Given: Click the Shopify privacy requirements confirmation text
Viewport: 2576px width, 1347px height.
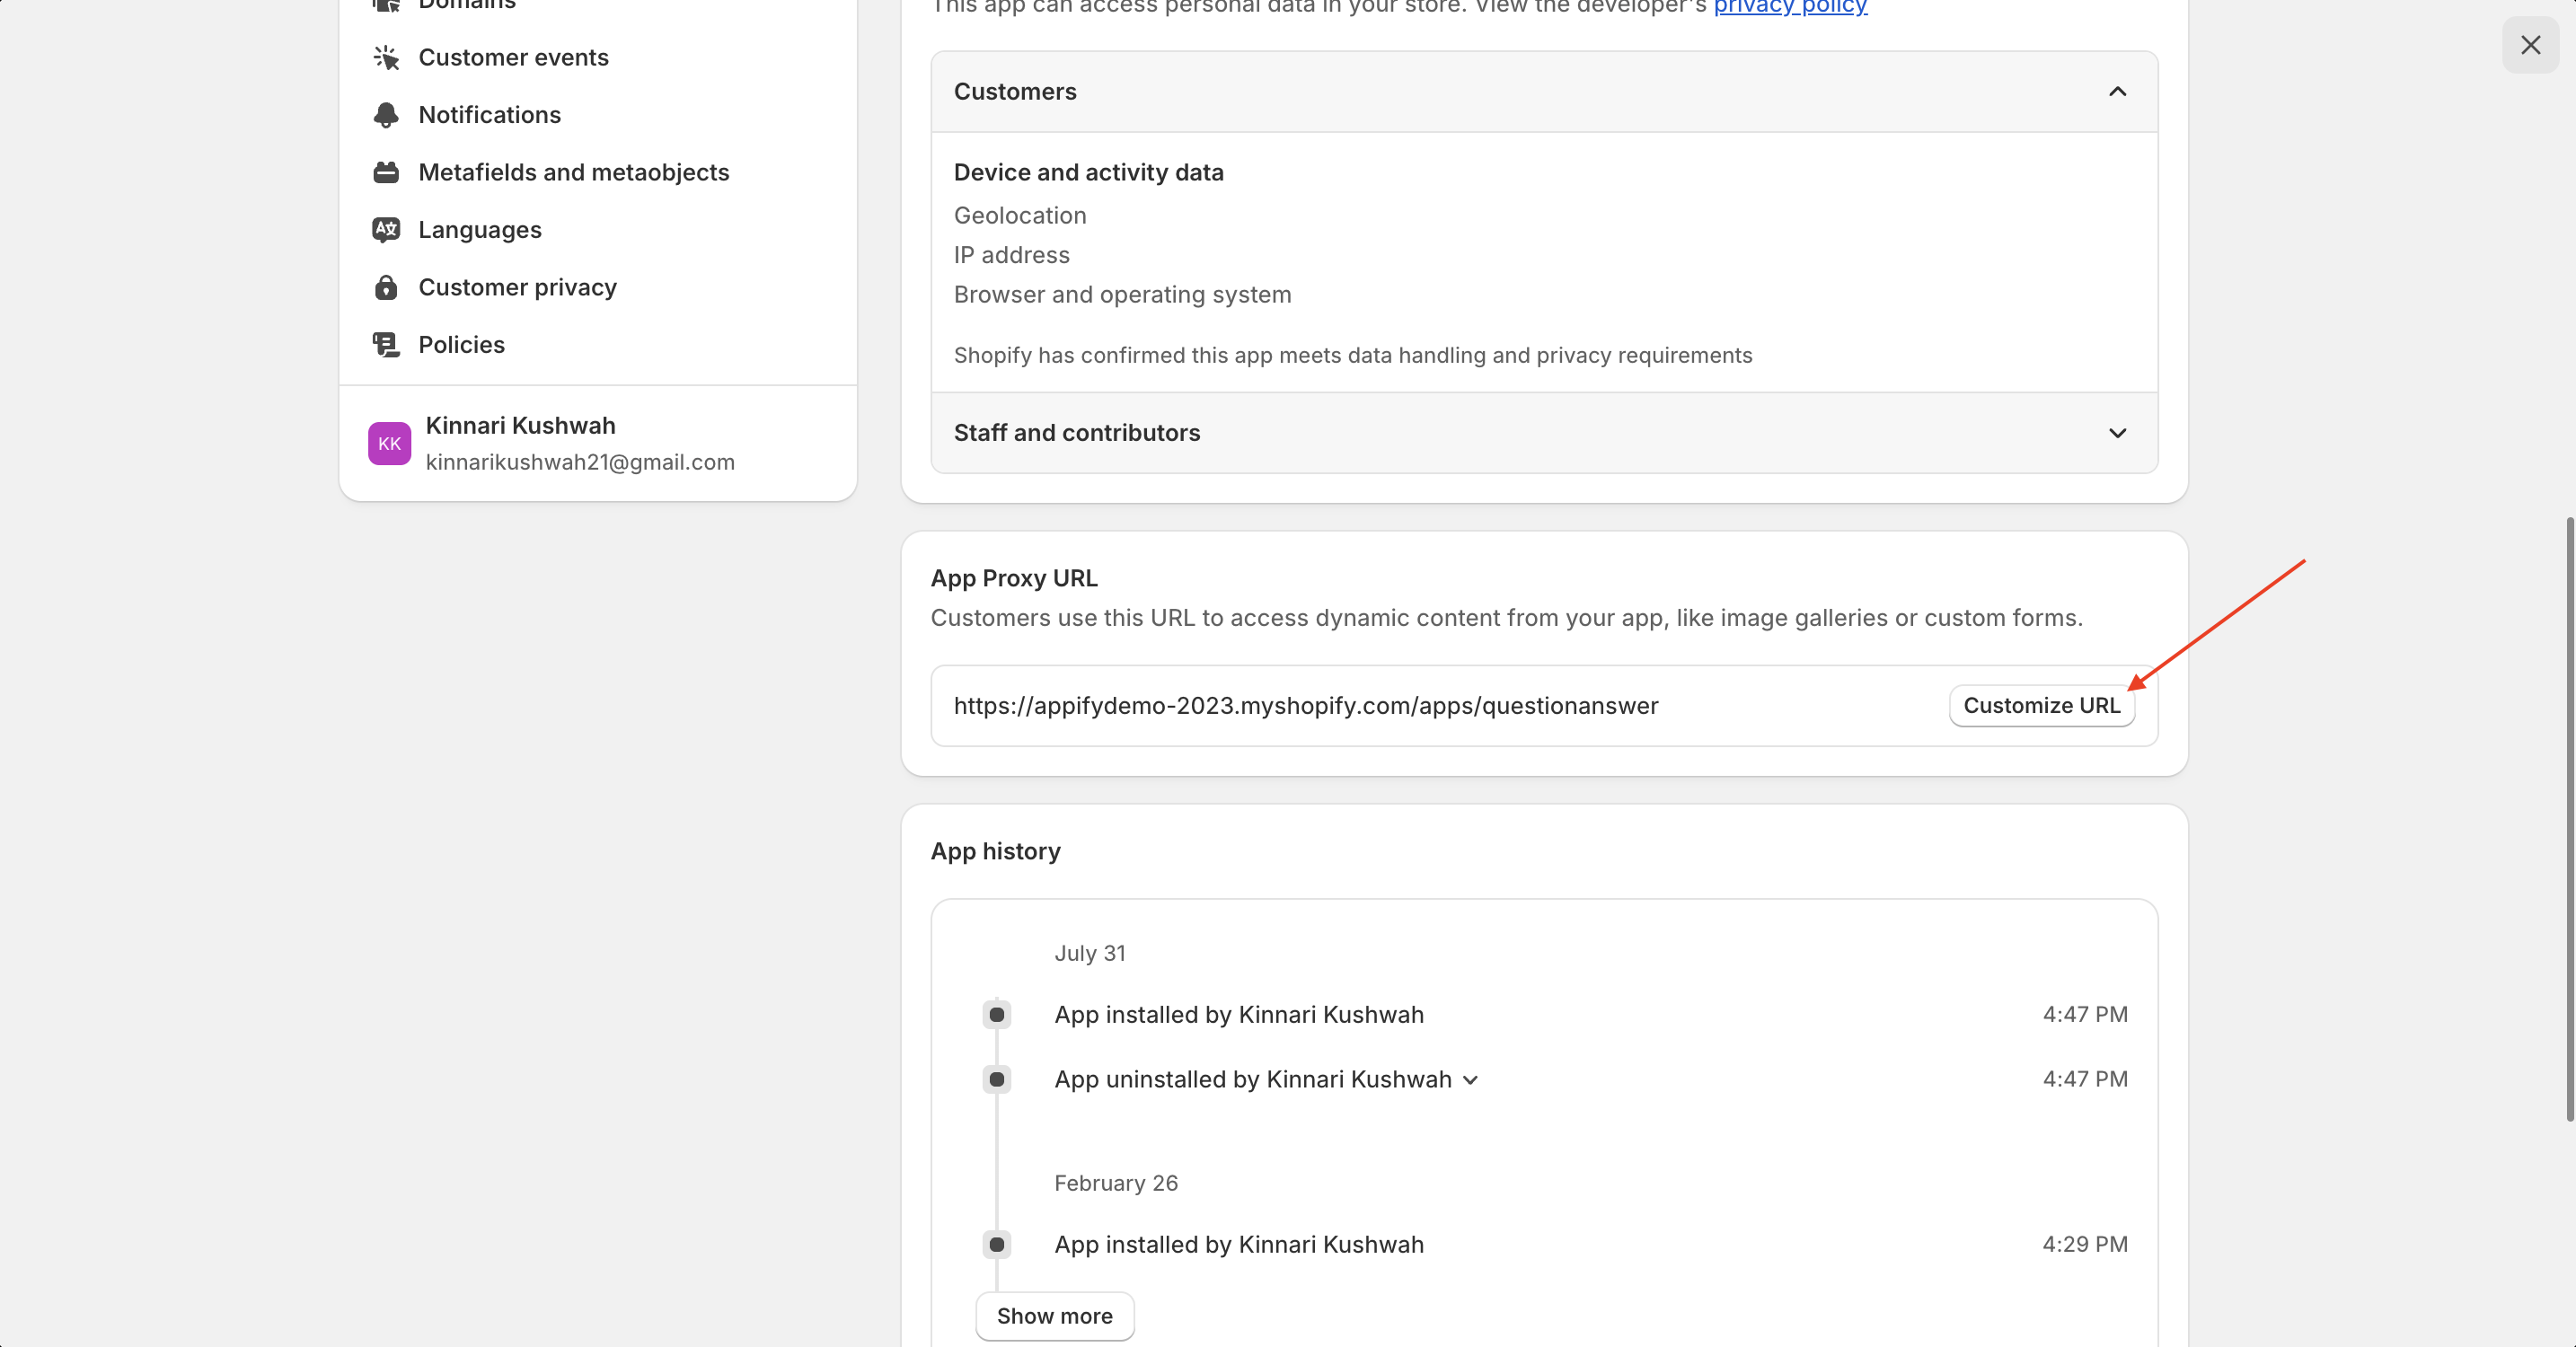Looking at the screenshot, I should (1353, 356).
